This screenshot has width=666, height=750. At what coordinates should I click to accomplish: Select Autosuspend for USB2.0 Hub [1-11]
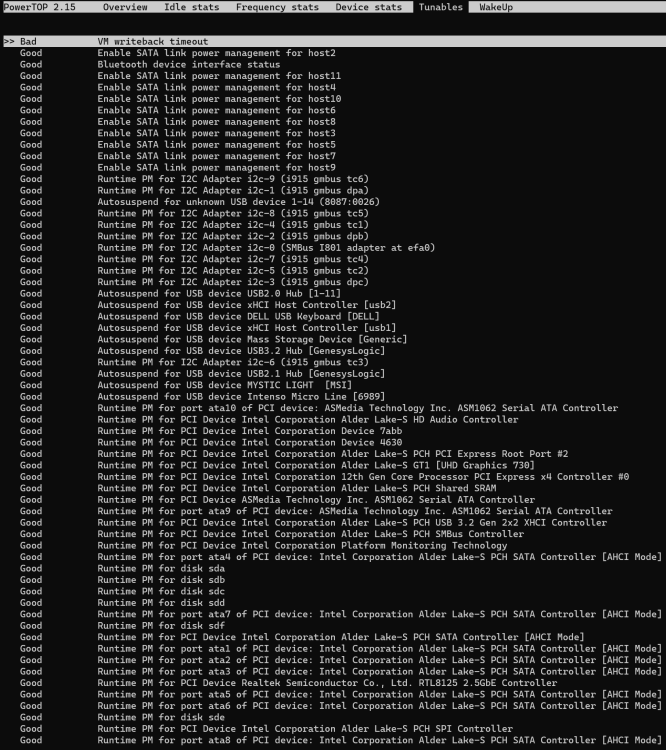tap(180, 294)
